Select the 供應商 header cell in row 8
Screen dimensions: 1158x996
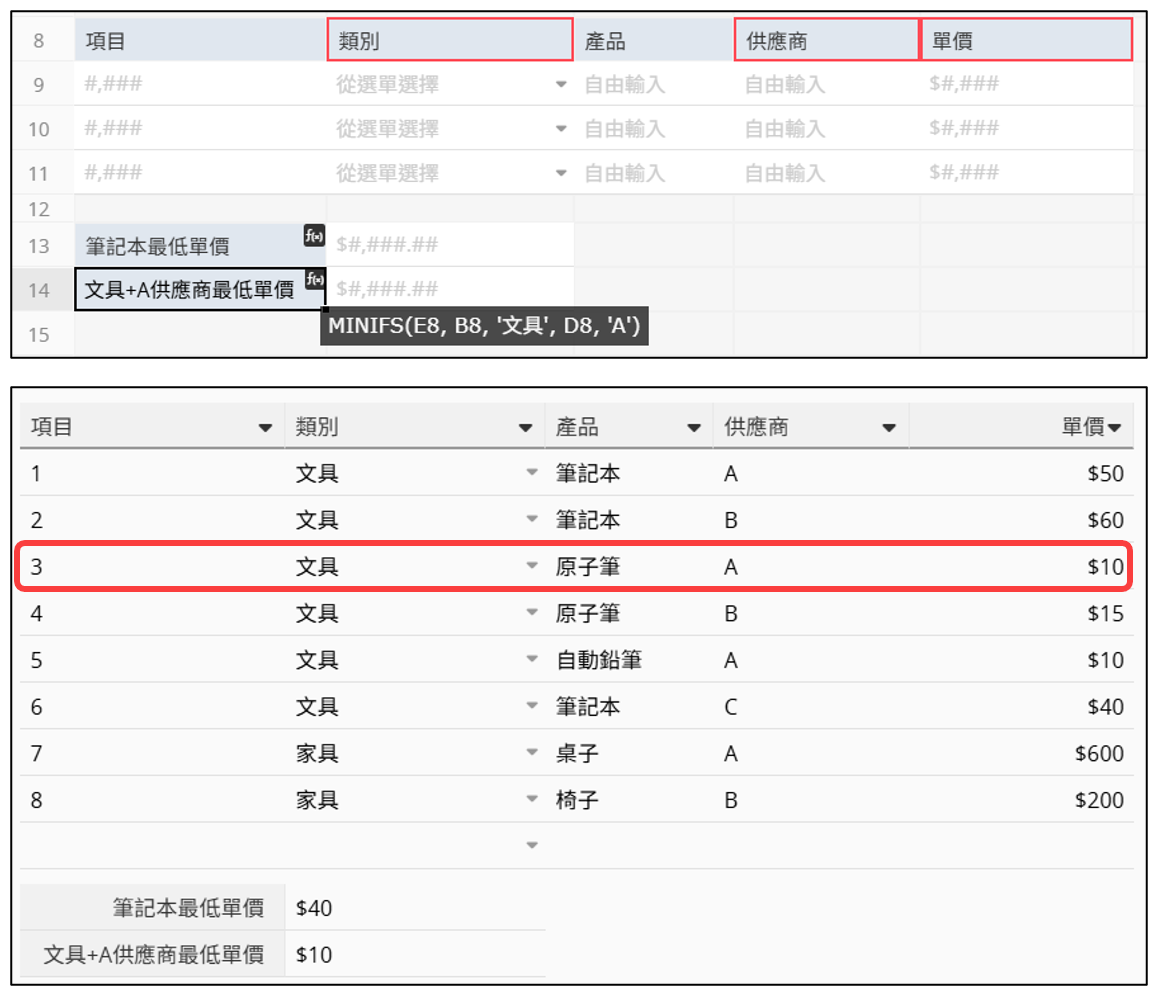coord(826,41)
